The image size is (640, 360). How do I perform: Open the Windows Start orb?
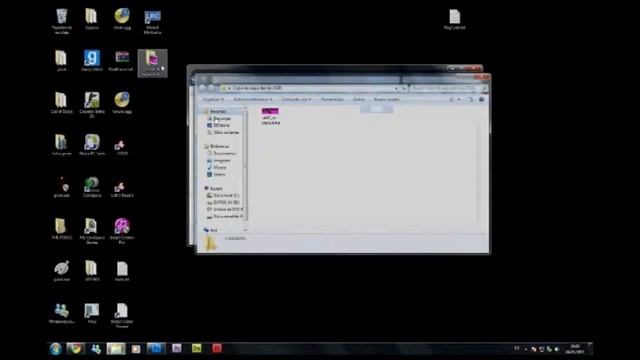click(x=56, y=349)
